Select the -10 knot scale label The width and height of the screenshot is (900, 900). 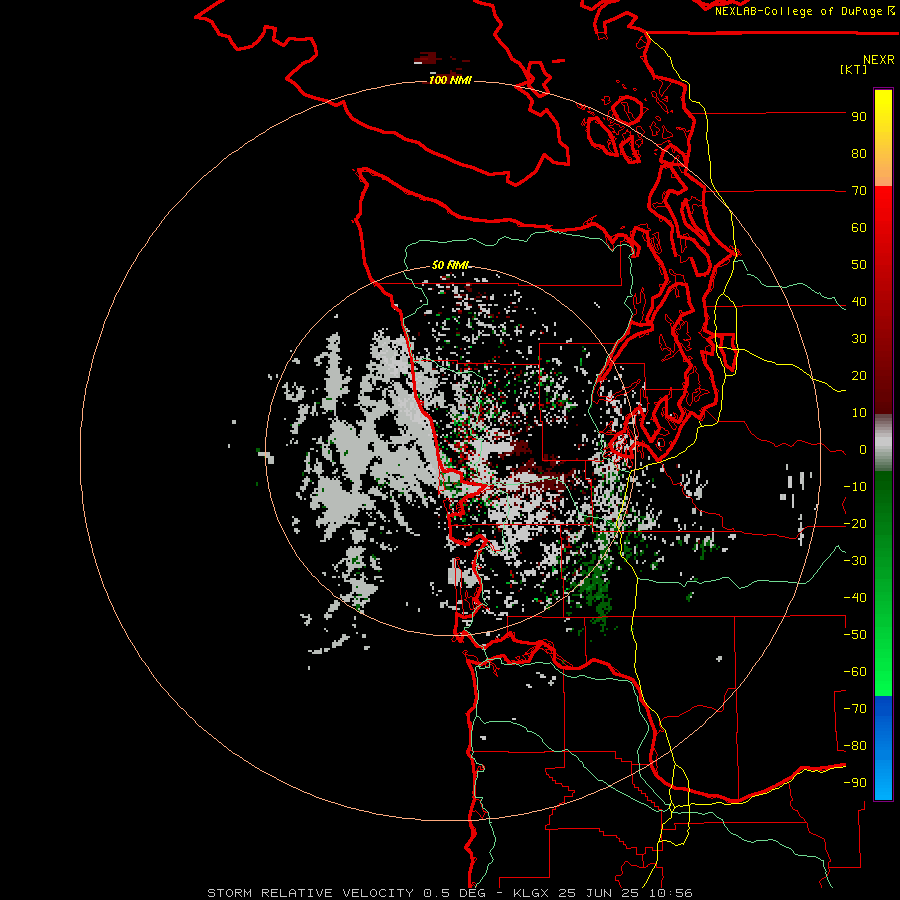tap(855, 487)
